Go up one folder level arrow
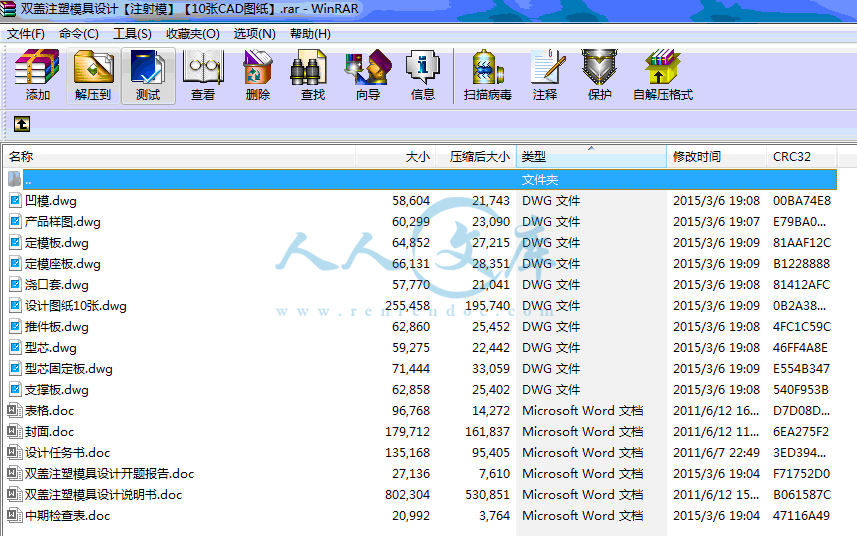The width and height of the screenshot is (857, 536). [22, 124]
